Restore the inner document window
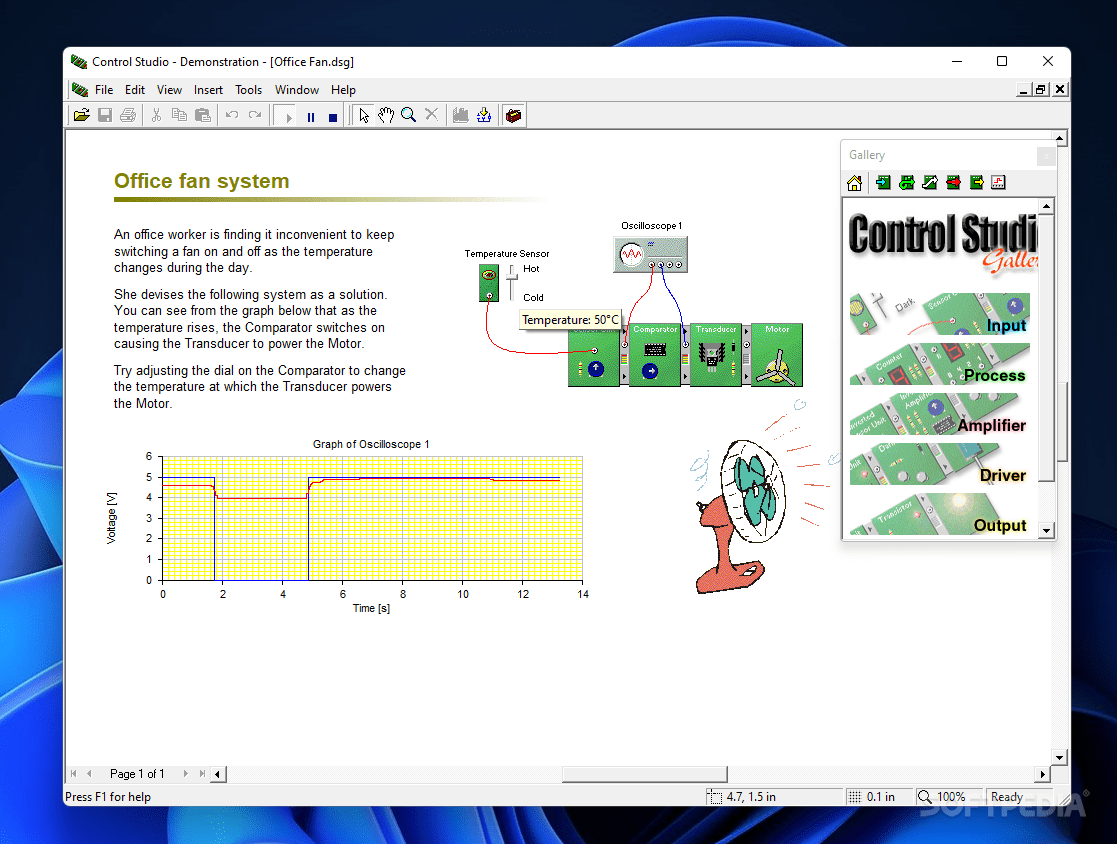 1041,90
